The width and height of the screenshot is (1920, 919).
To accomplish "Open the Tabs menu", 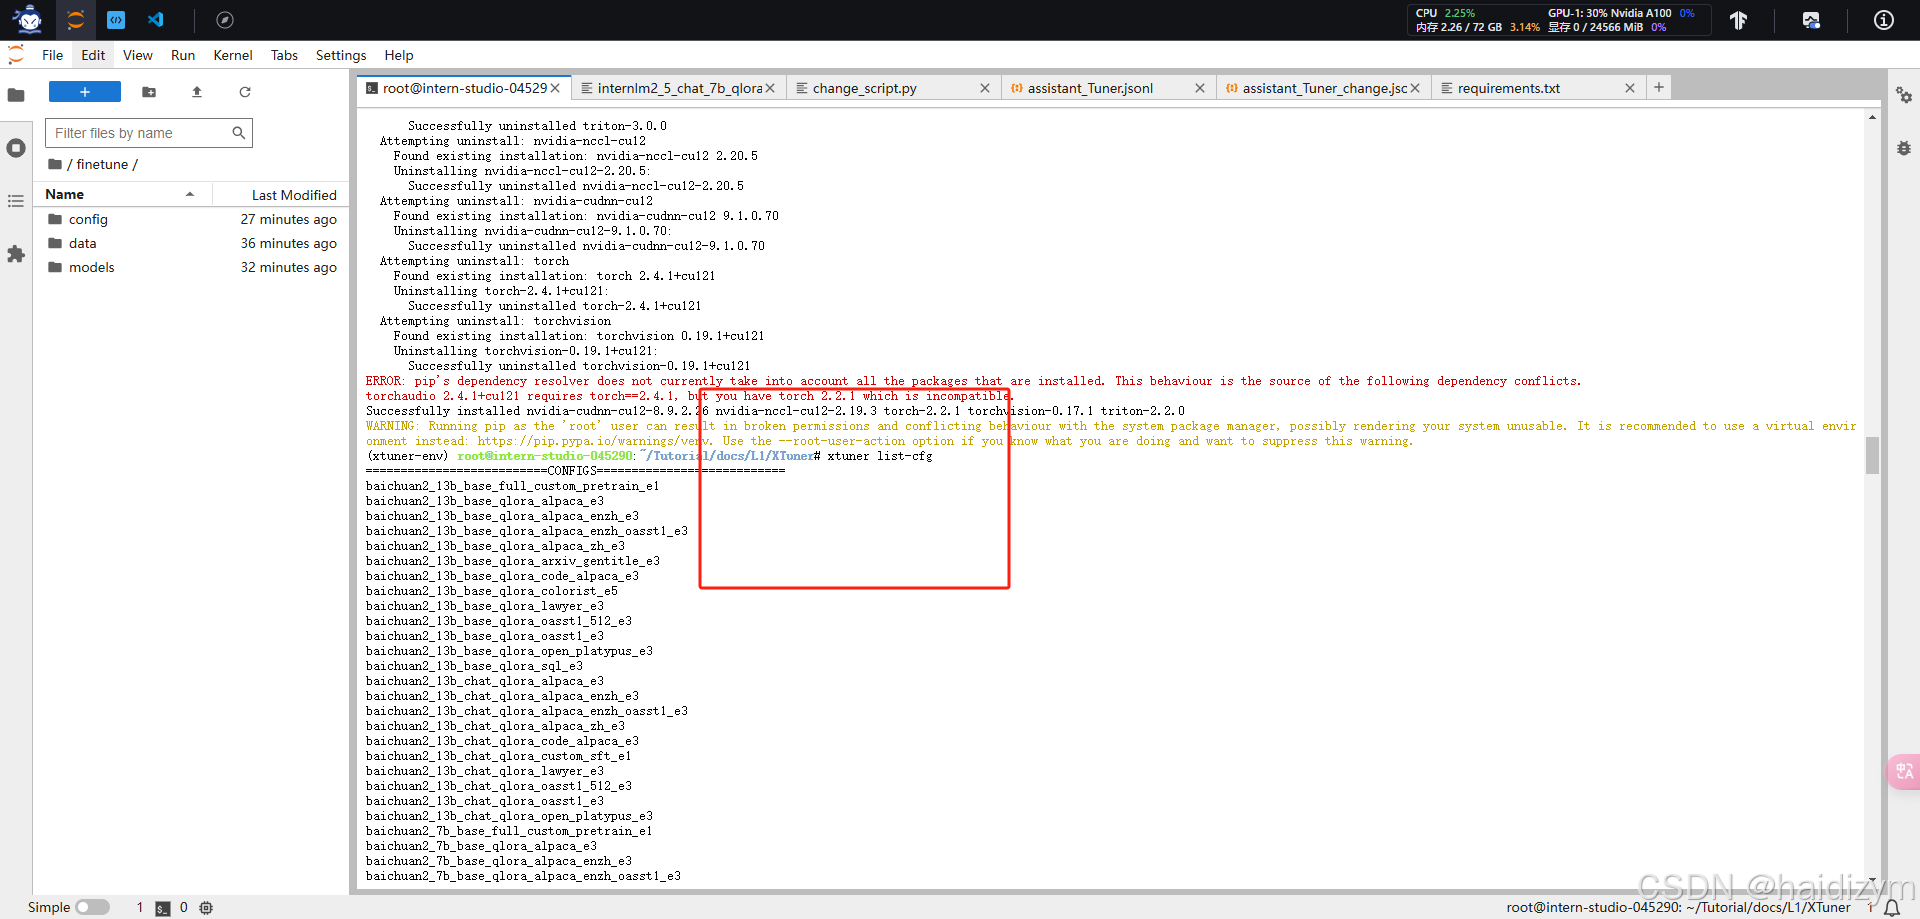I will tap(285, 55).
